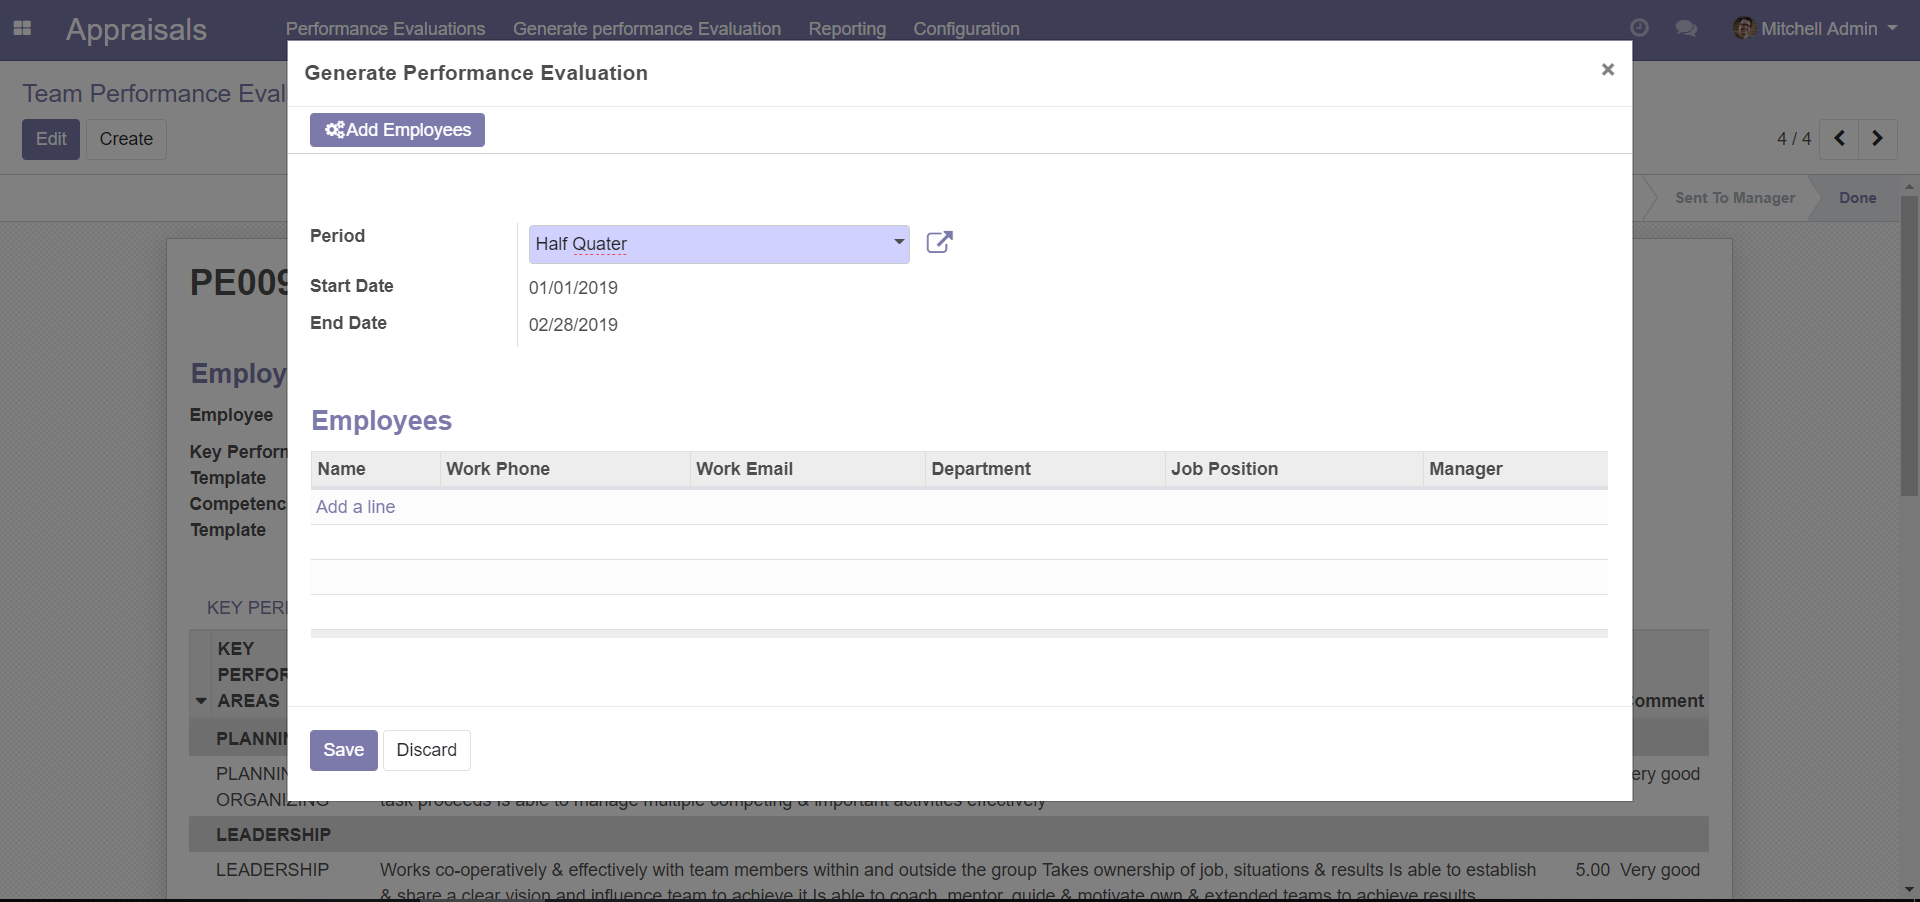Image resolution: width=1920 pixels, height=902 pixels.
Task: Open the conversations chat icon
Action: pyautogui.click(x=1686, y=28)
